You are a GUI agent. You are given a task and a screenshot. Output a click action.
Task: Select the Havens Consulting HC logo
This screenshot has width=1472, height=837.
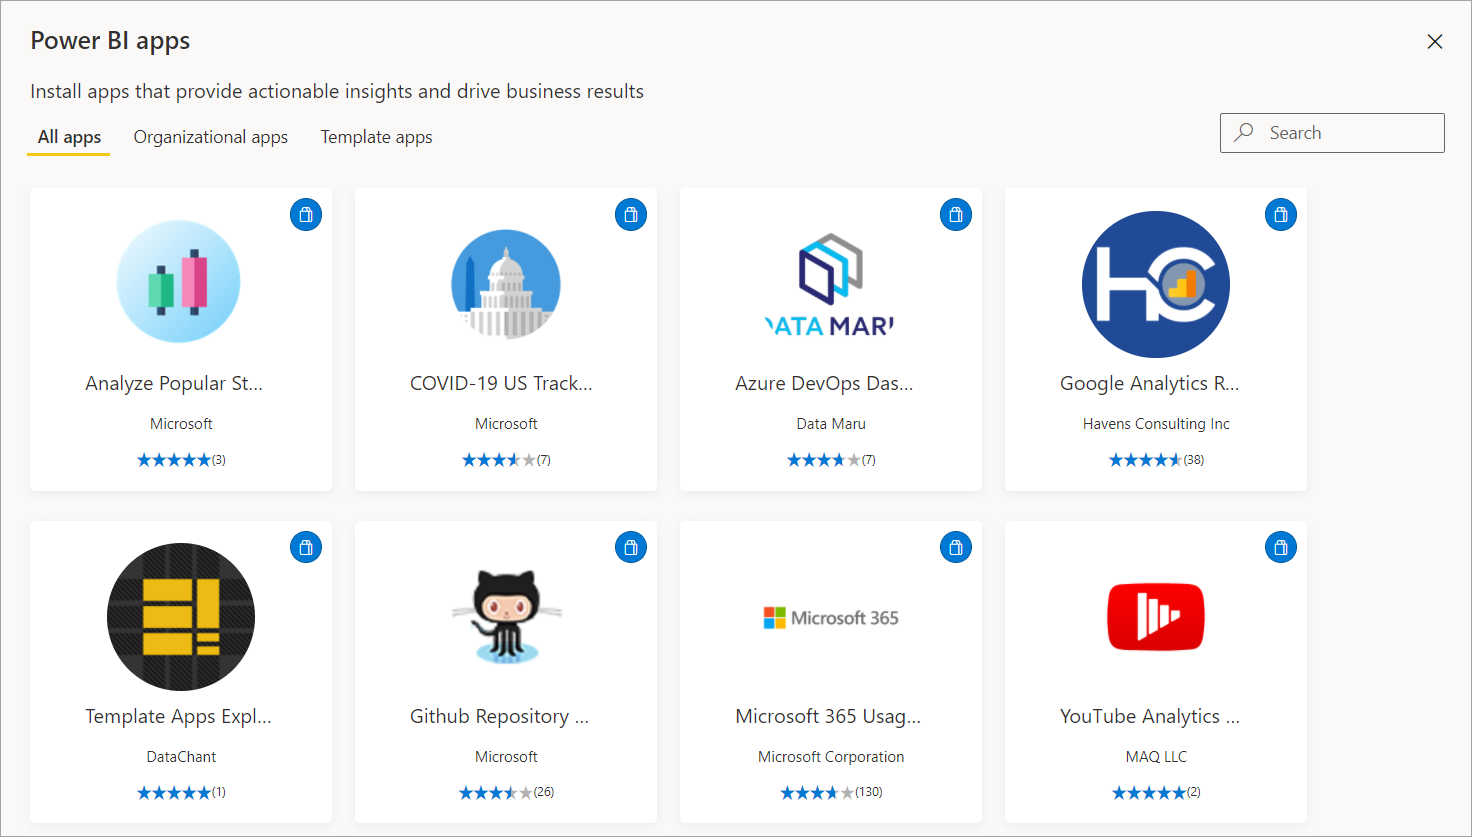point(1155,283)
